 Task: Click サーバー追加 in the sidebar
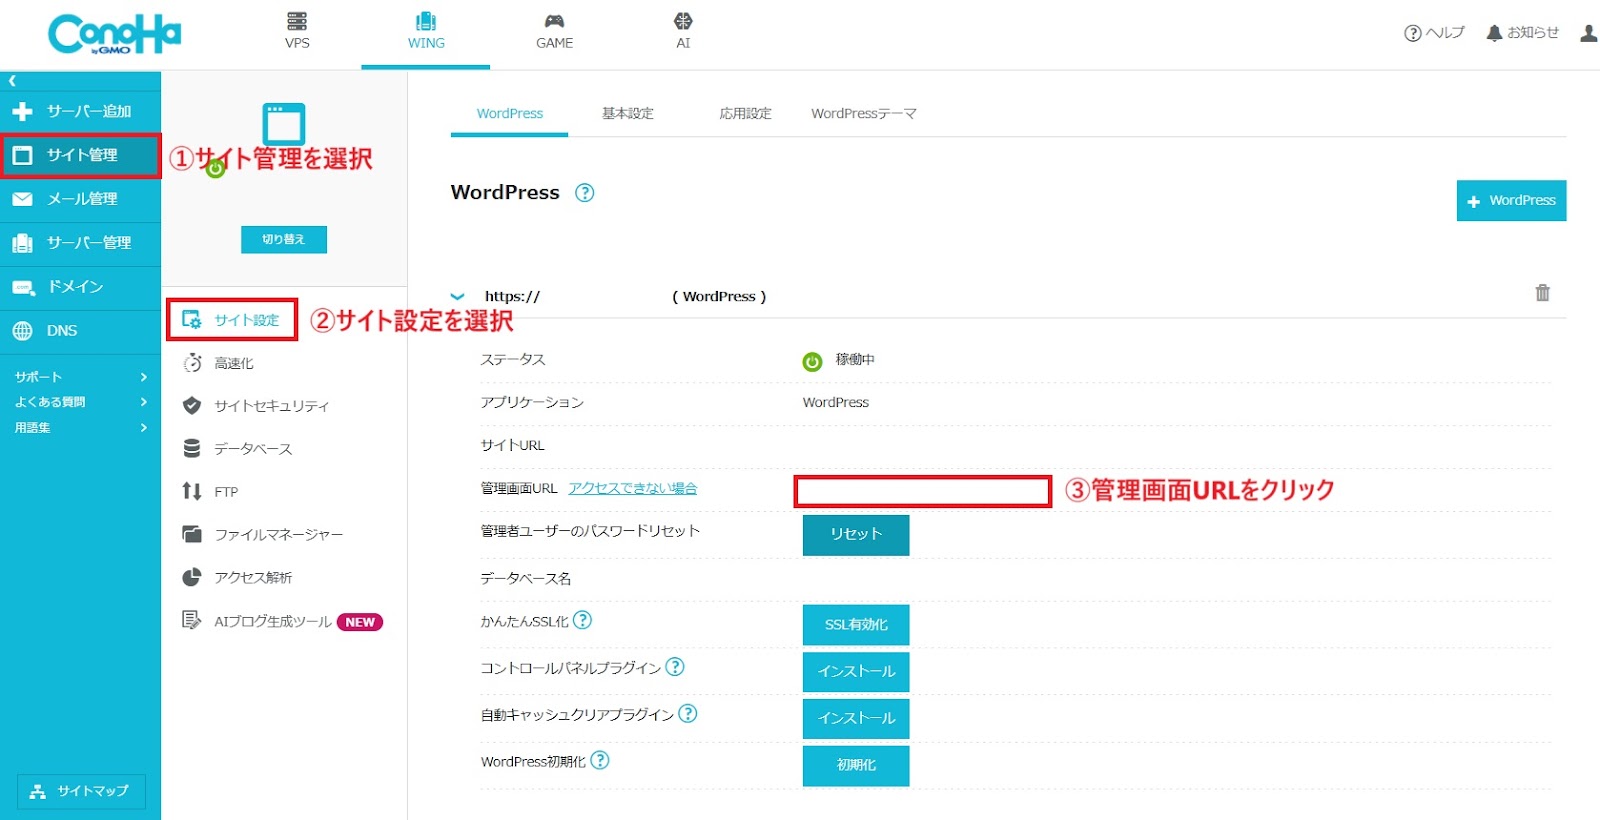(80, 111)
